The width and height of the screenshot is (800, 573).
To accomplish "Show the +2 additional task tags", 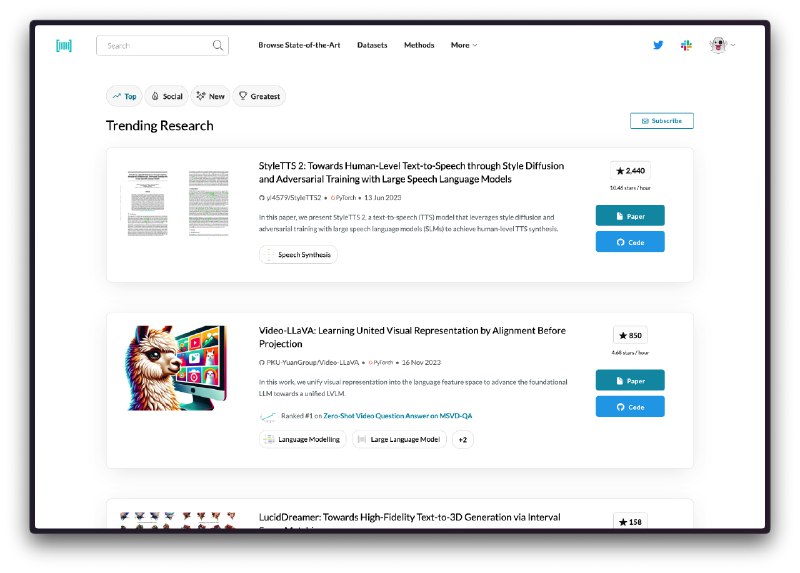I will click(x=463, y=439).
